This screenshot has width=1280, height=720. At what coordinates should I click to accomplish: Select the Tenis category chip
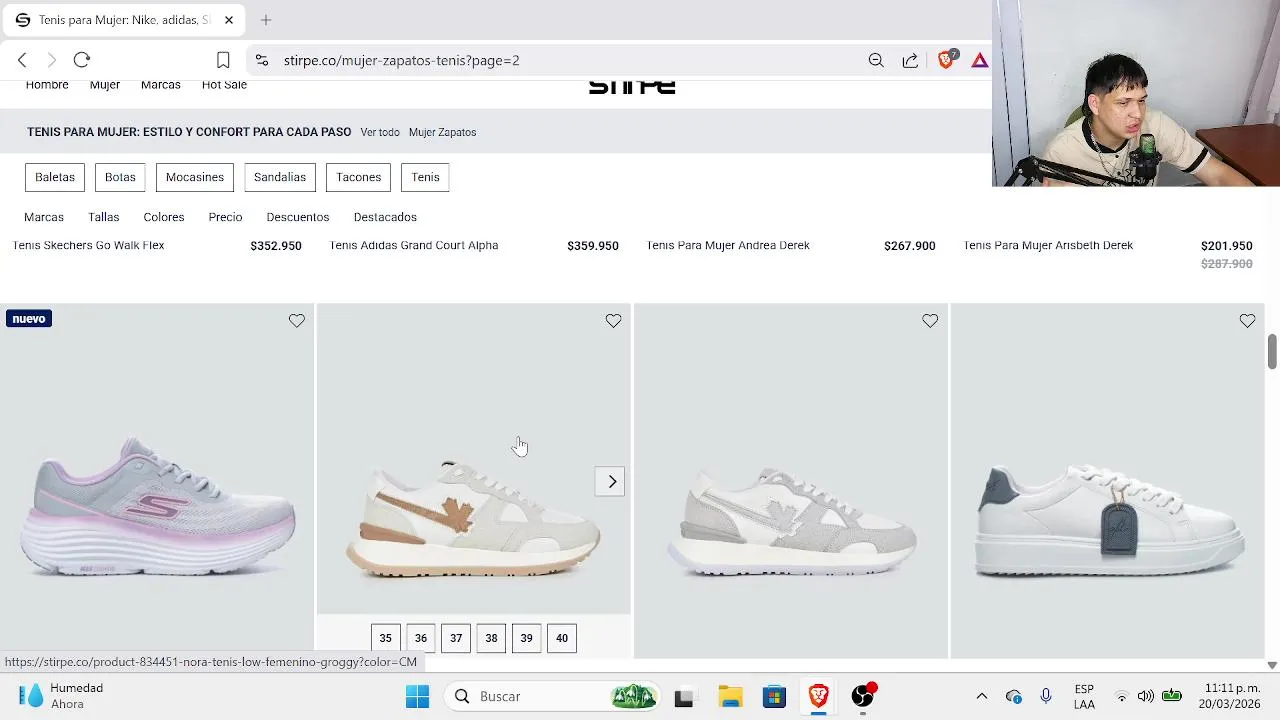425,177
